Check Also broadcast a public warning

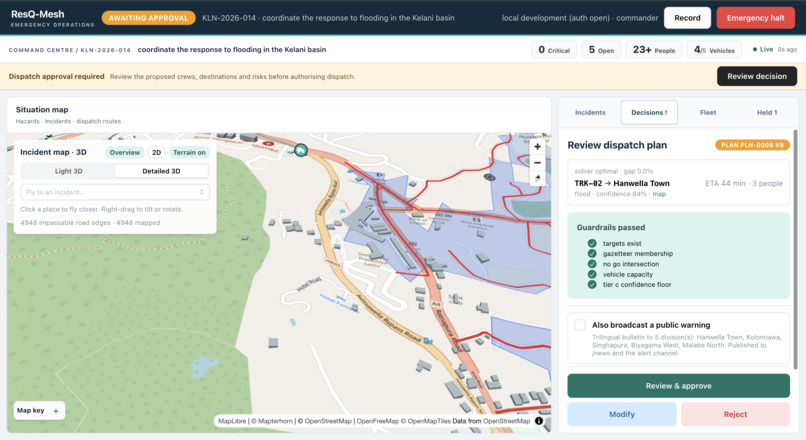click(580, 325)
